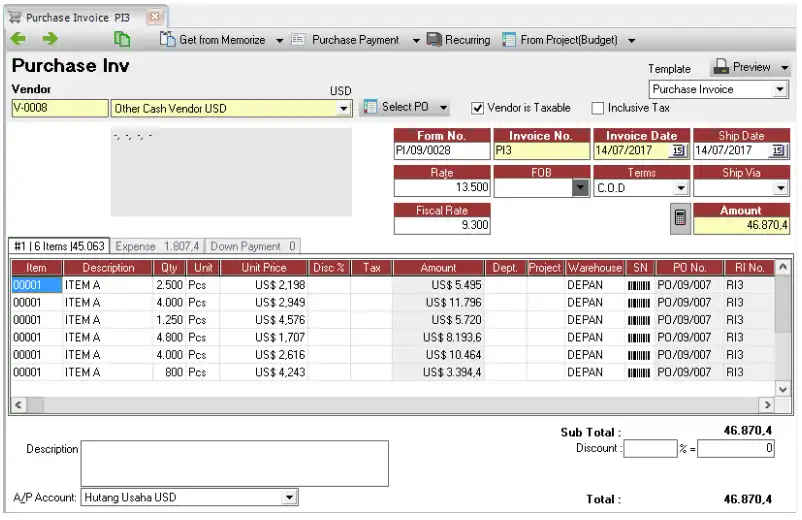Click unit price US$ 2,949 cell
The image size is (802, 520).
click(263, 303)
